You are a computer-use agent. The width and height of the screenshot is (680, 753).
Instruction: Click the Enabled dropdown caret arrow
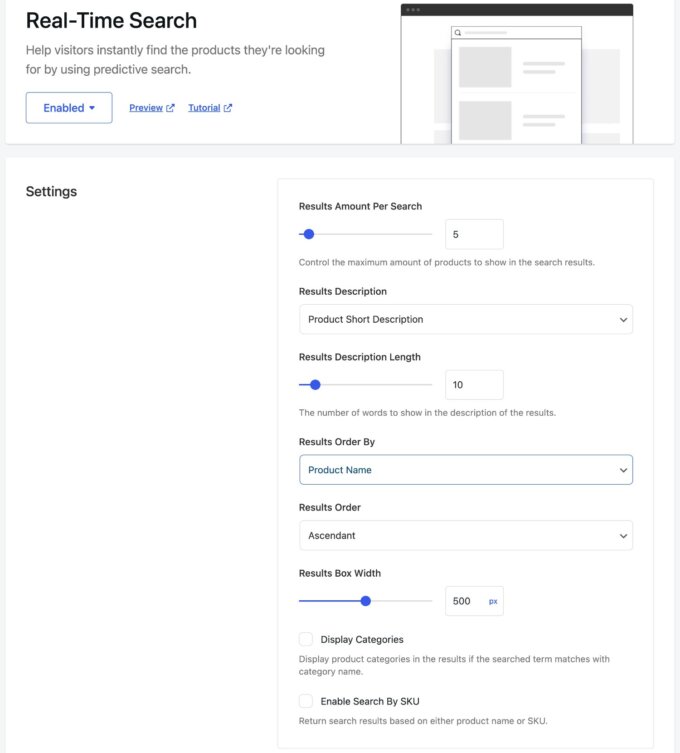pyautogui.click(x=92, y=108)
